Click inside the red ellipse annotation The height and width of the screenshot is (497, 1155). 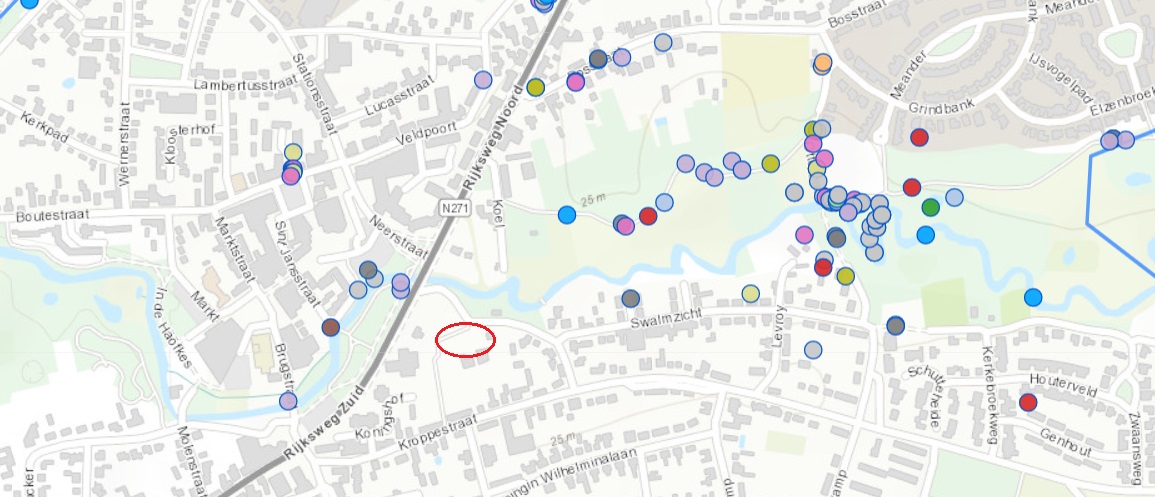click(x=465, y=339)
